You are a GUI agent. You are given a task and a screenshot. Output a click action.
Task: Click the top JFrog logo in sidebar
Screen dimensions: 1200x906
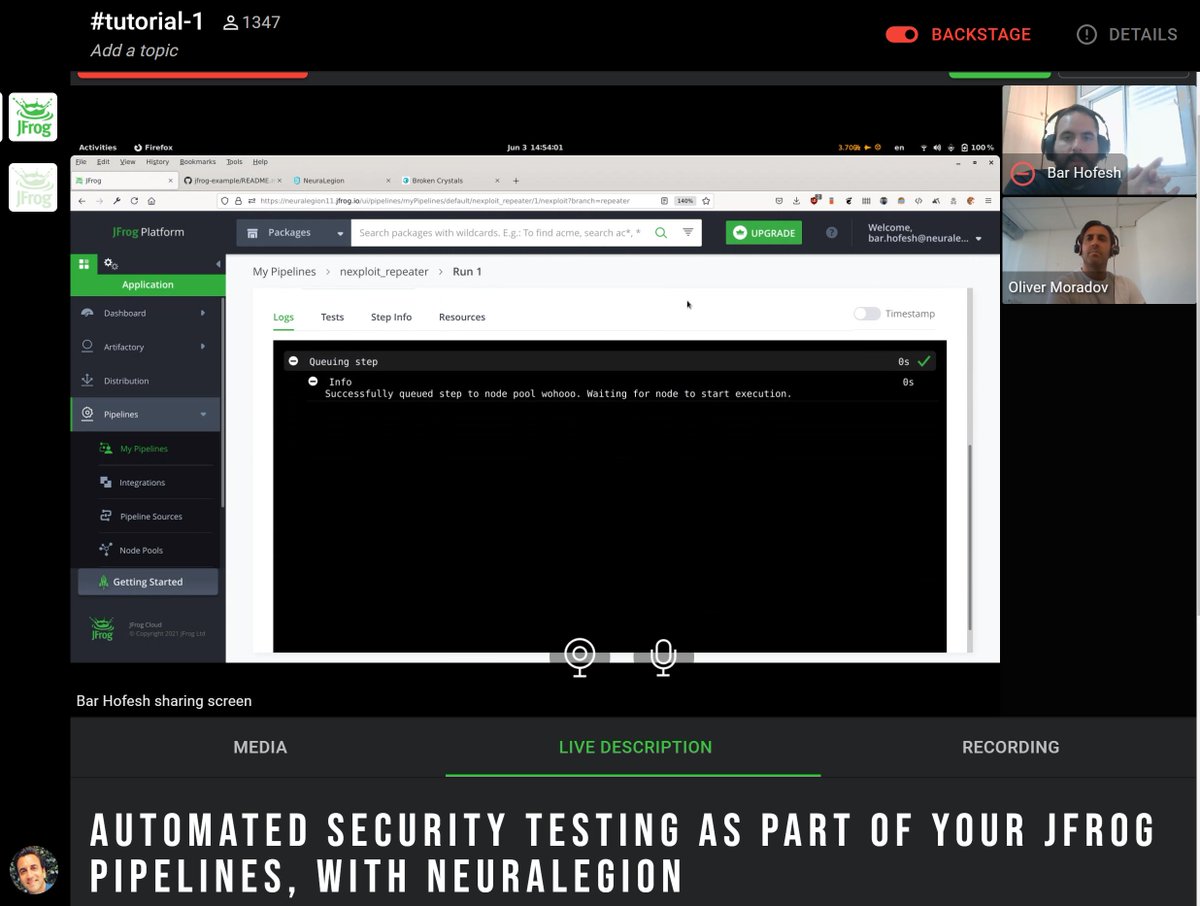pos(33,117)
